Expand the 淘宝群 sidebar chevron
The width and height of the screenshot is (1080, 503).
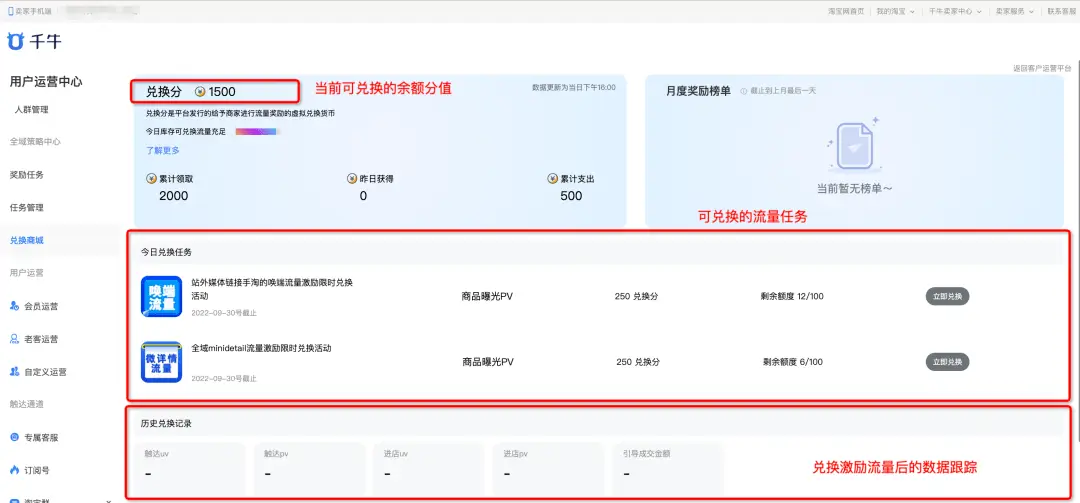pyautogui.click(x=109, y=500)
